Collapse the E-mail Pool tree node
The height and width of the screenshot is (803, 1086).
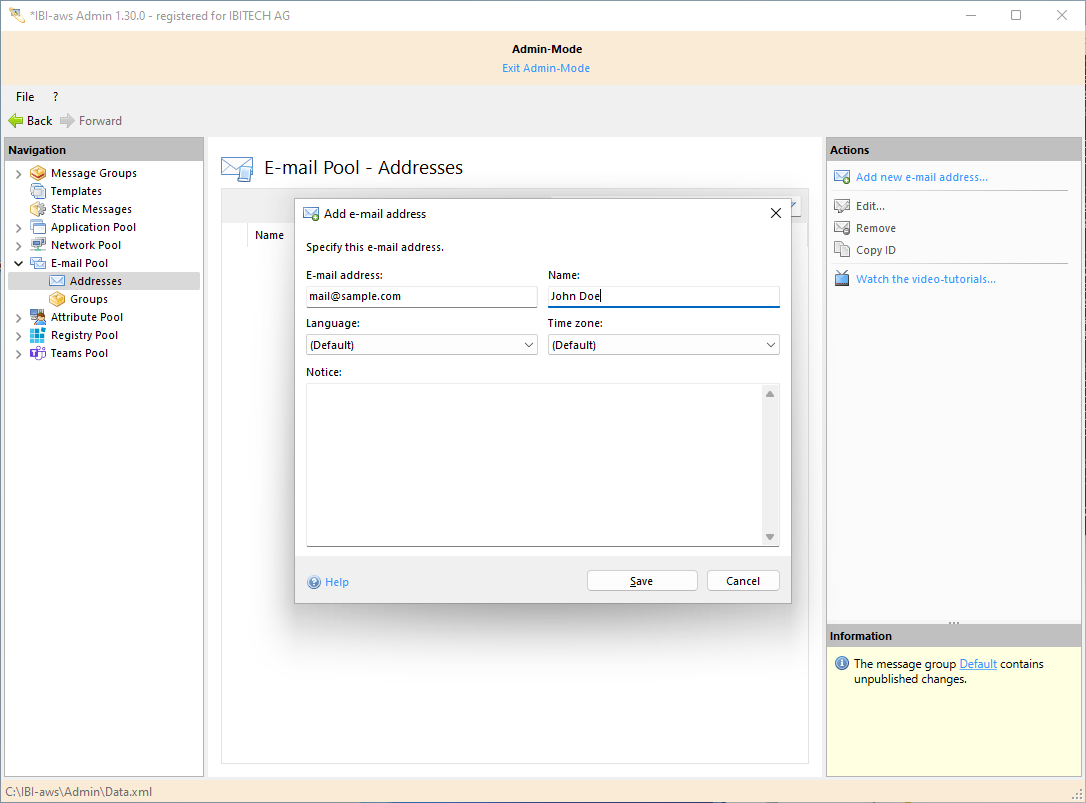pyautogui.click(x=18, y=264)
